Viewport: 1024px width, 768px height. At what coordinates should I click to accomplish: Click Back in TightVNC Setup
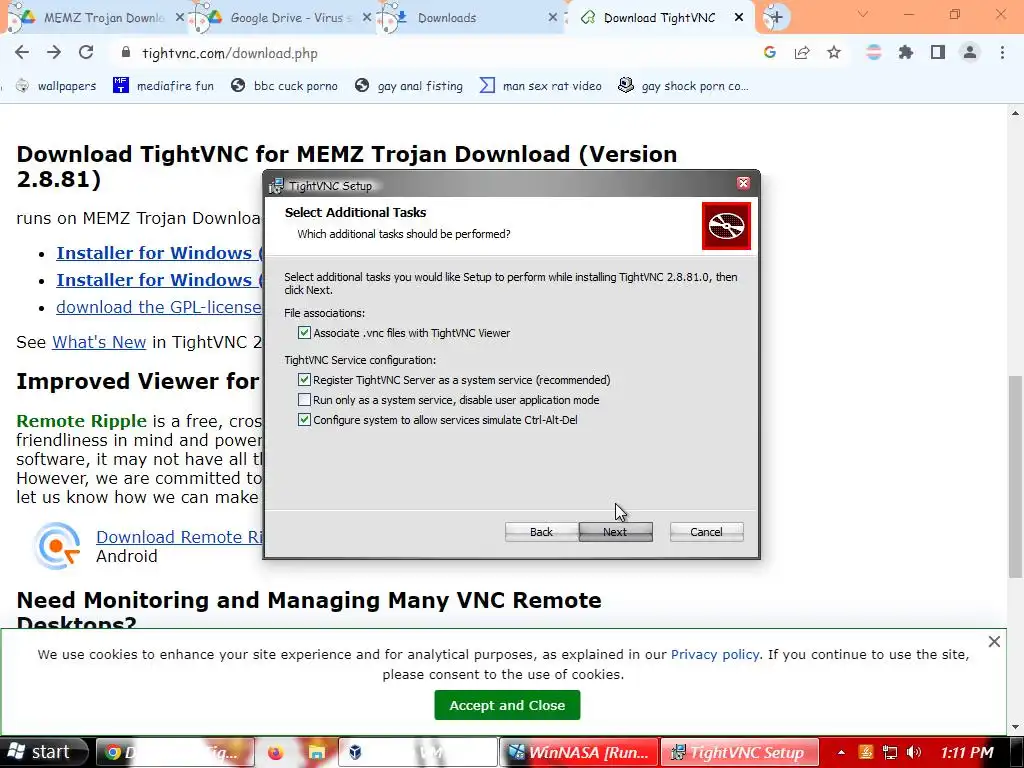coord(541,532)
